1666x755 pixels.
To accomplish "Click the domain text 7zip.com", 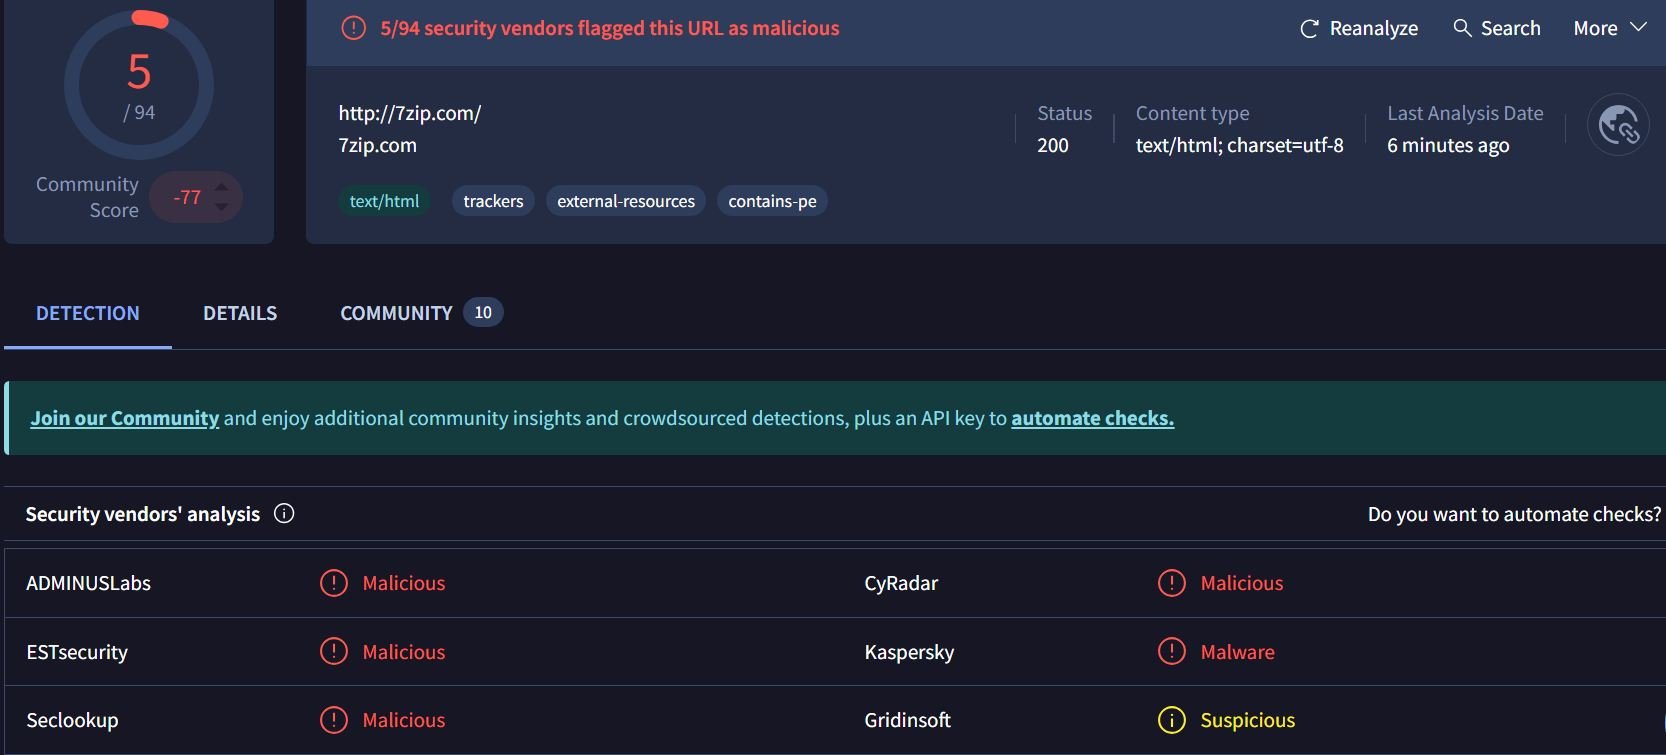I will click(377, 145).
